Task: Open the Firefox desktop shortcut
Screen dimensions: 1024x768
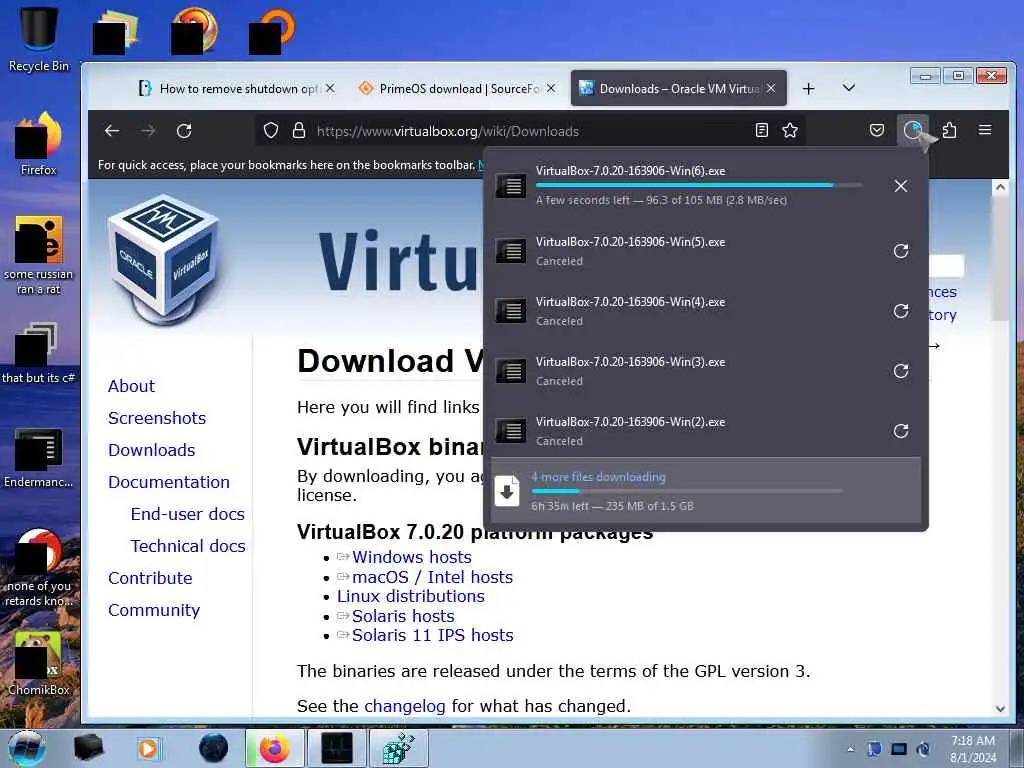Action: tap(39, 145)
